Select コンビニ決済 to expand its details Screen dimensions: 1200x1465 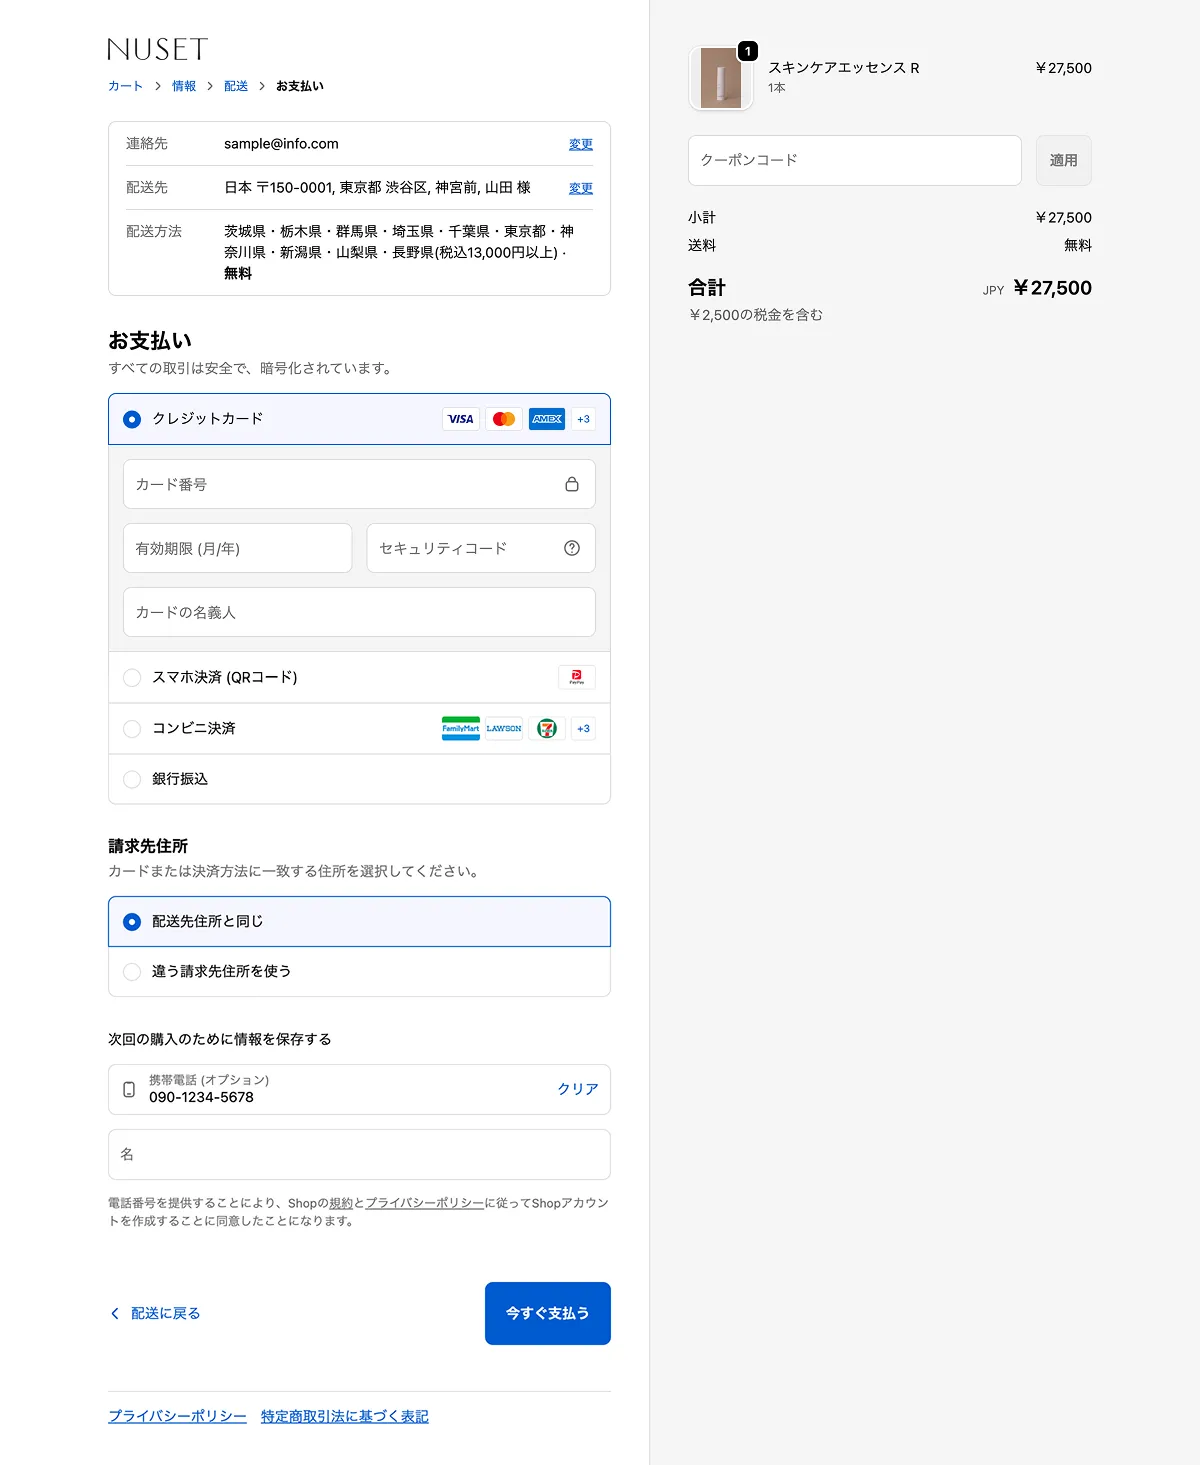click(132, 729)
